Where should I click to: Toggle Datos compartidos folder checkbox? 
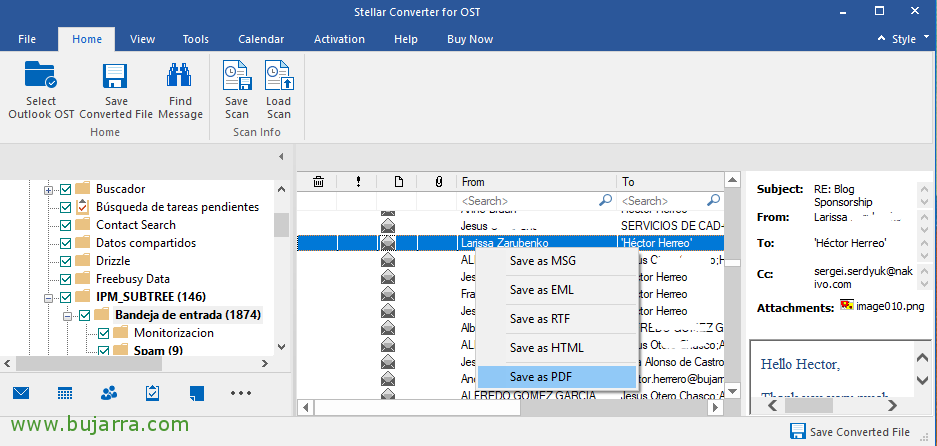click(66, 243)
